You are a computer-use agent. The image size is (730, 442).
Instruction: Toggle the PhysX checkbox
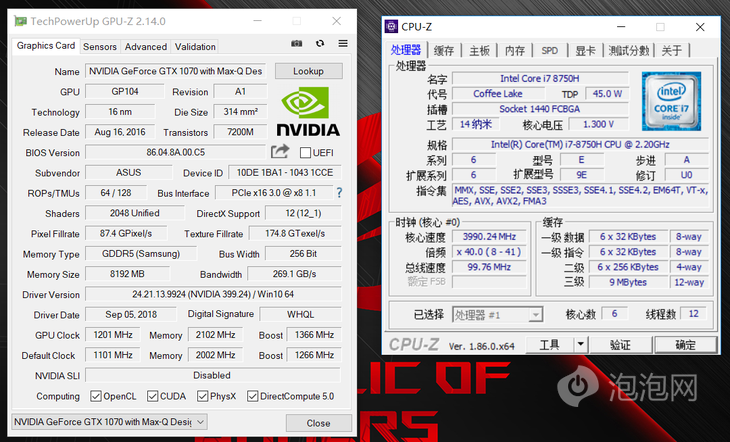pyautogui.click(x=202, y=396)
